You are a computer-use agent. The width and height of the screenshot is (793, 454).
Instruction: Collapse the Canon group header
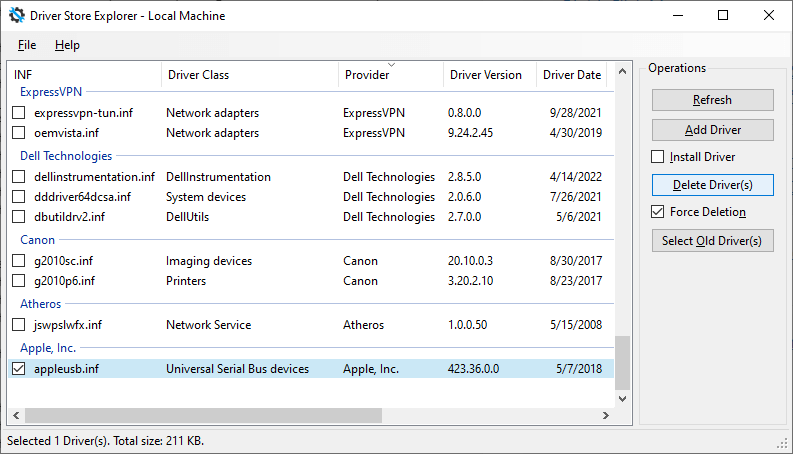coord(37,240)
